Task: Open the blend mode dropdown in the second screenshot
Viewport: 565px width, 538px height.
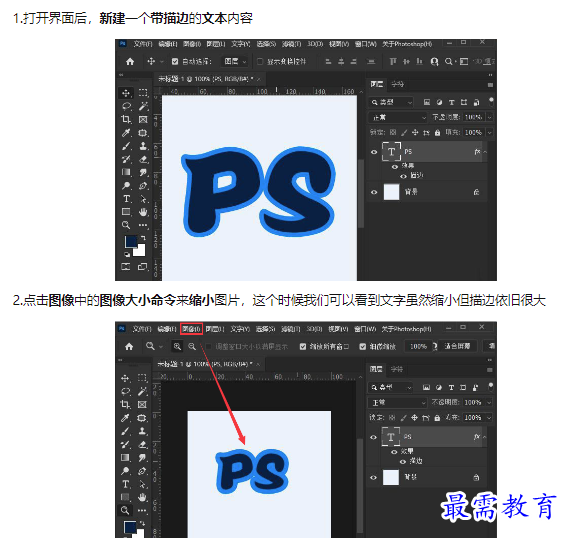Action: [397, 403]
